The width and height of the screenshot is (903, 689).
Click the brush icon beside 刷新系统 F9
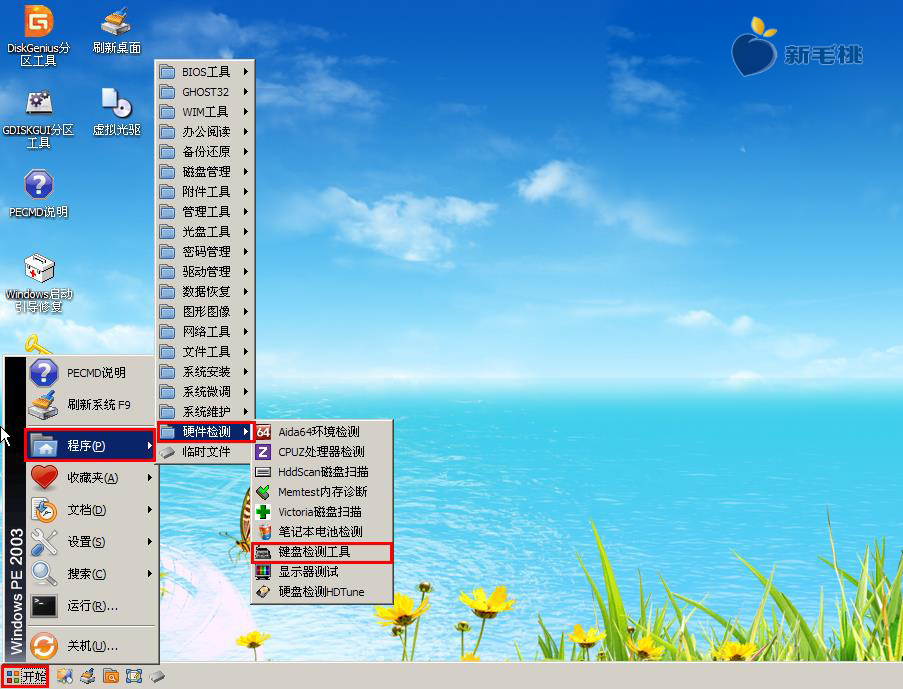[x=44, y=404]
